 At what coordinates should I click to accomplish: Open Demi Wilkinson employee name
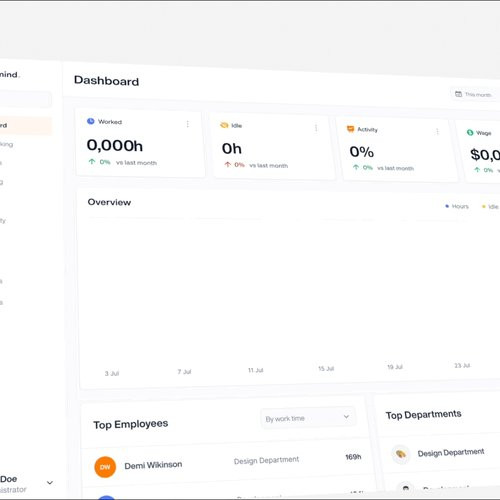pos(153,465)
